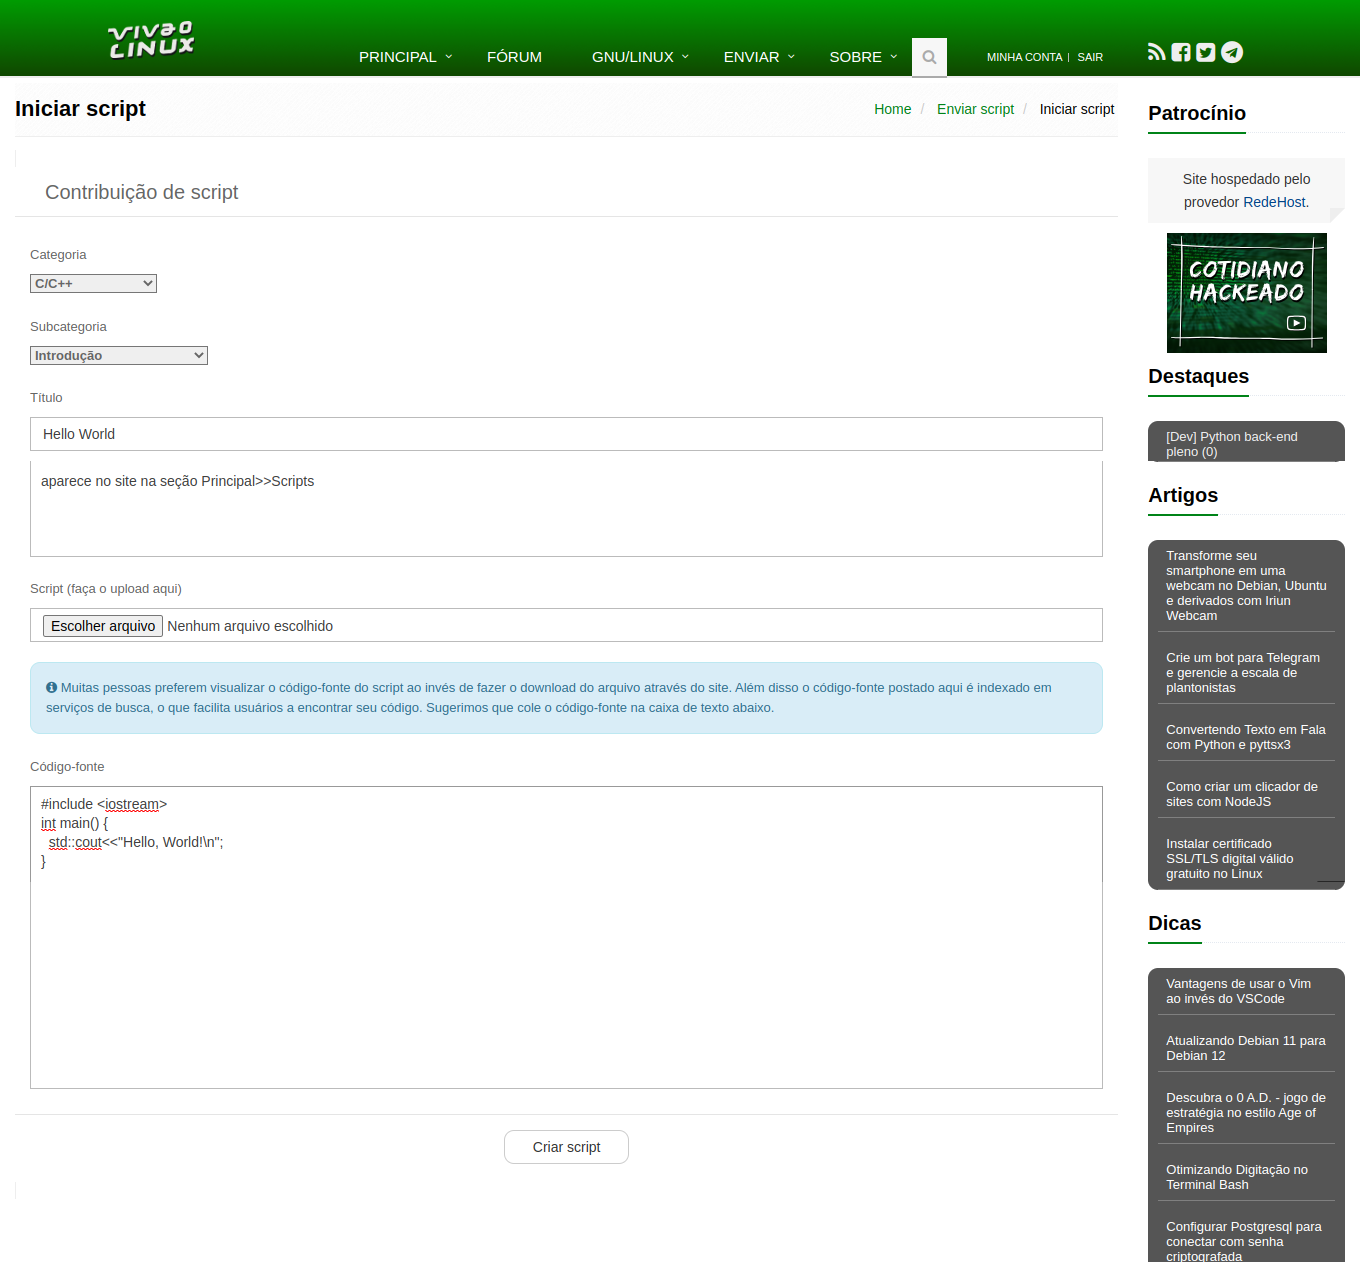Click the Cotidiano Hackeado banner
Screen dimensions: 1360x1262
[1246, 293]
